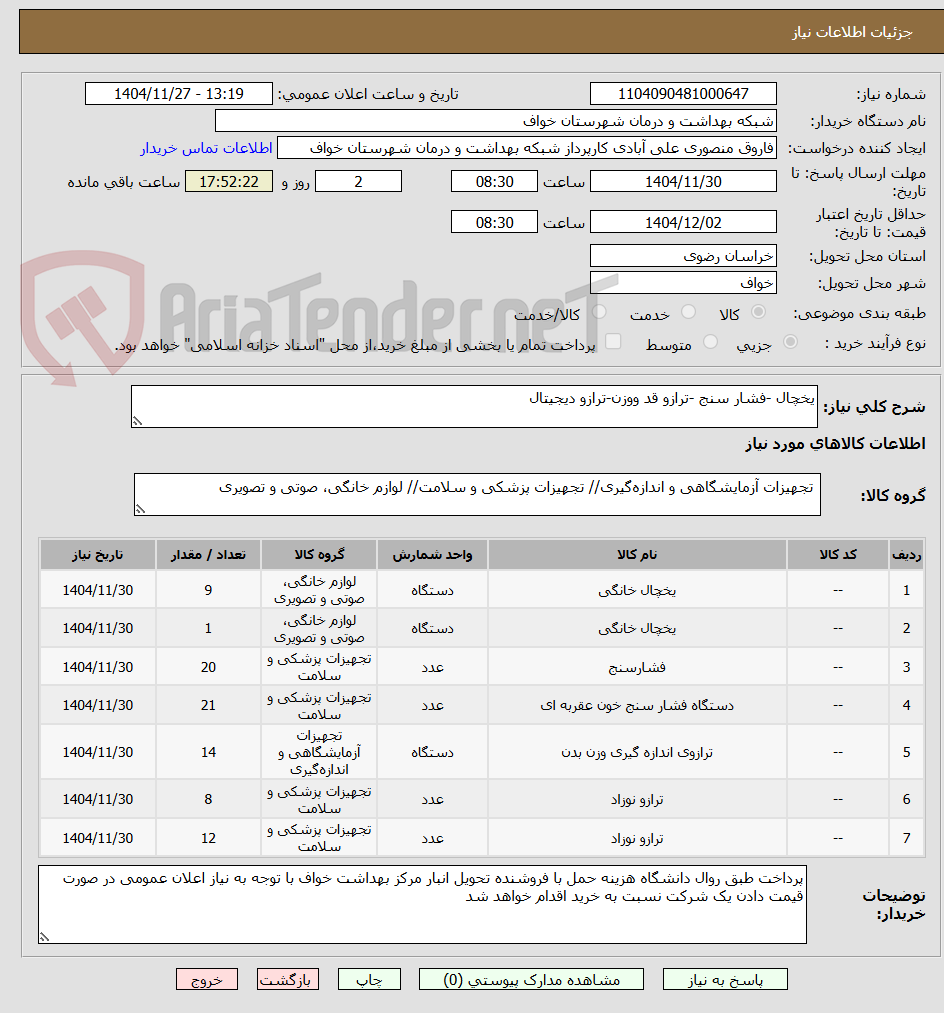This screenshot has width=944, height=1013.
Task: Select the متوسط purchase type radio
Action: tap(710, 342)
